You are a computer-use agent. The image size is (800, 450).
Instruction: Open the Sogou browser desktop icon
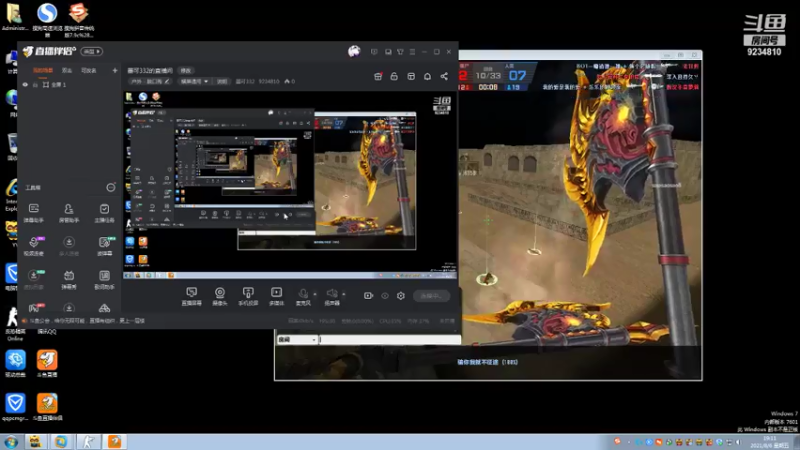[47, 19]
